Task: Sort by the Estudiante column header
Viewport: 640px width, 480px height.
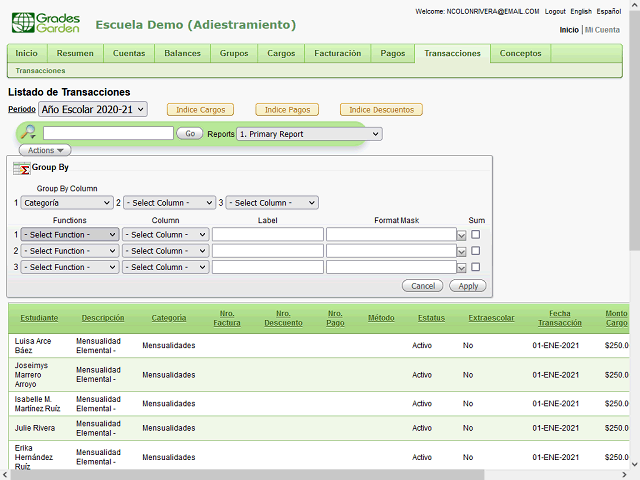Action: click(x=39, y=318)
